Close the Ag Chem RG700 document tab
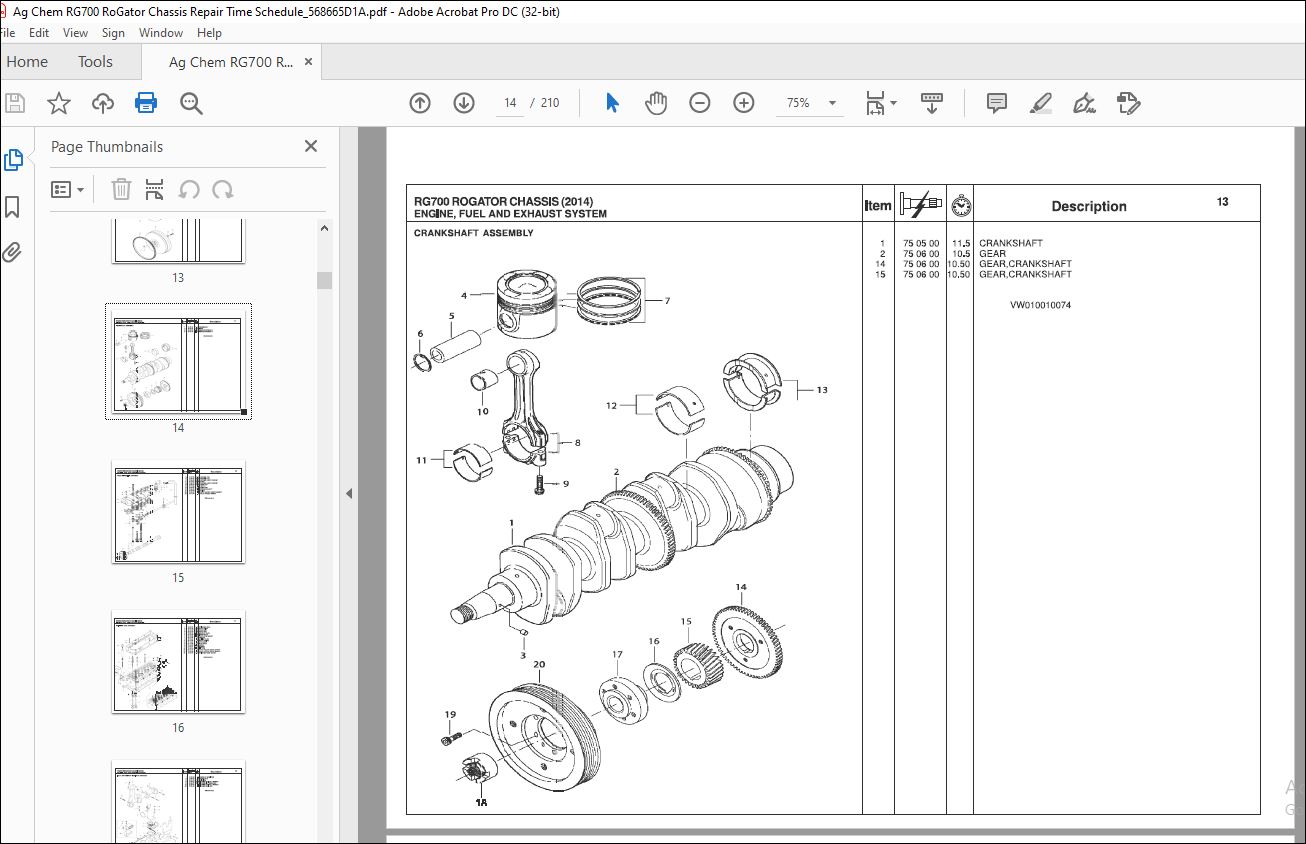 [x=308, y=62]
